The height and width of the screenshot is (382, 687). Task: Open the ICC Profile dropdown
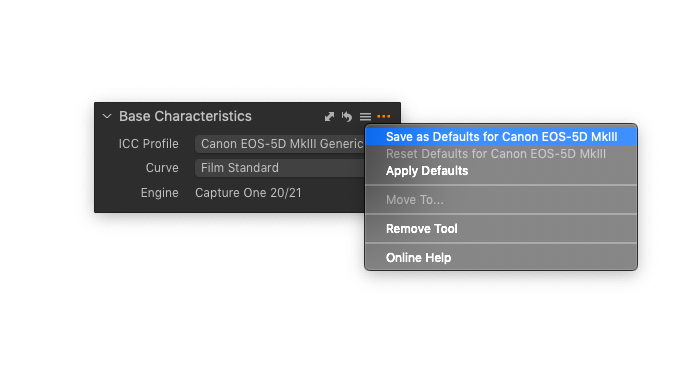(280, 144)
